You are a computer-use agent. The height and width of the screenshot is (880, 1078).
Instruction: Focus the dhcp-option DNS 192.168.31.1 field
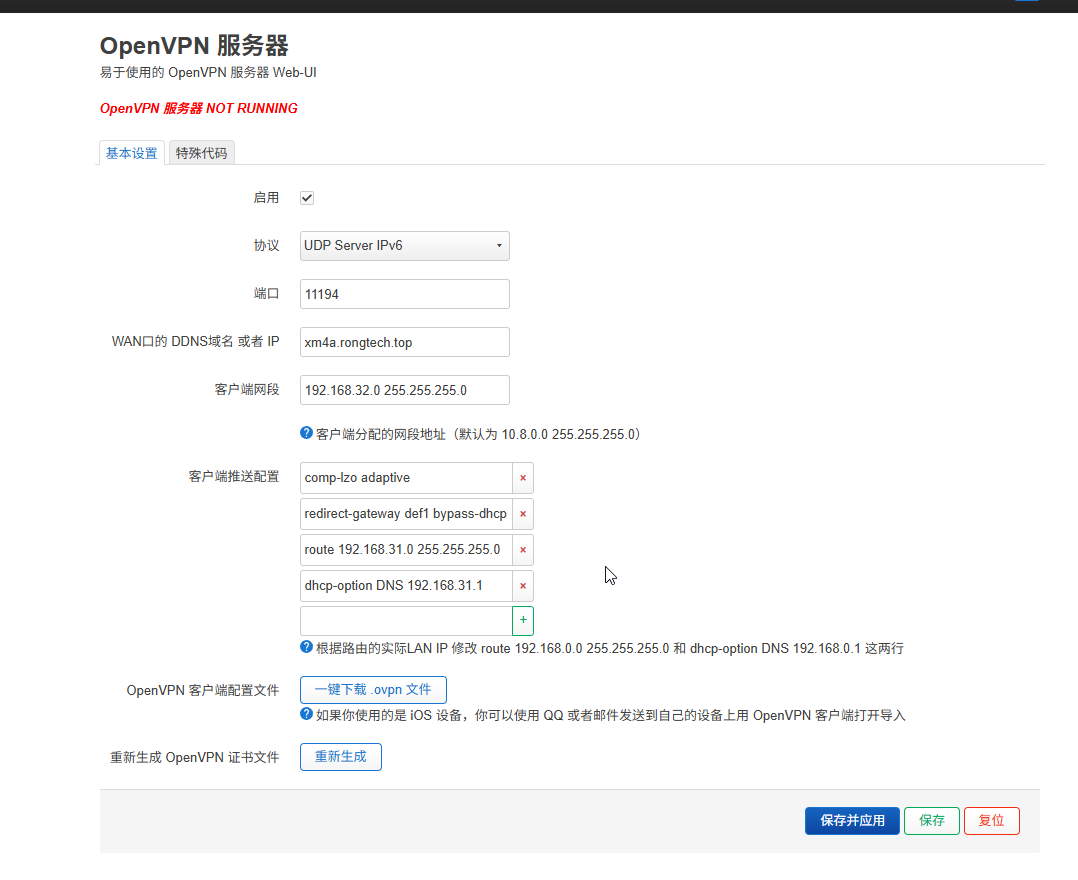(x=406, y=586)
